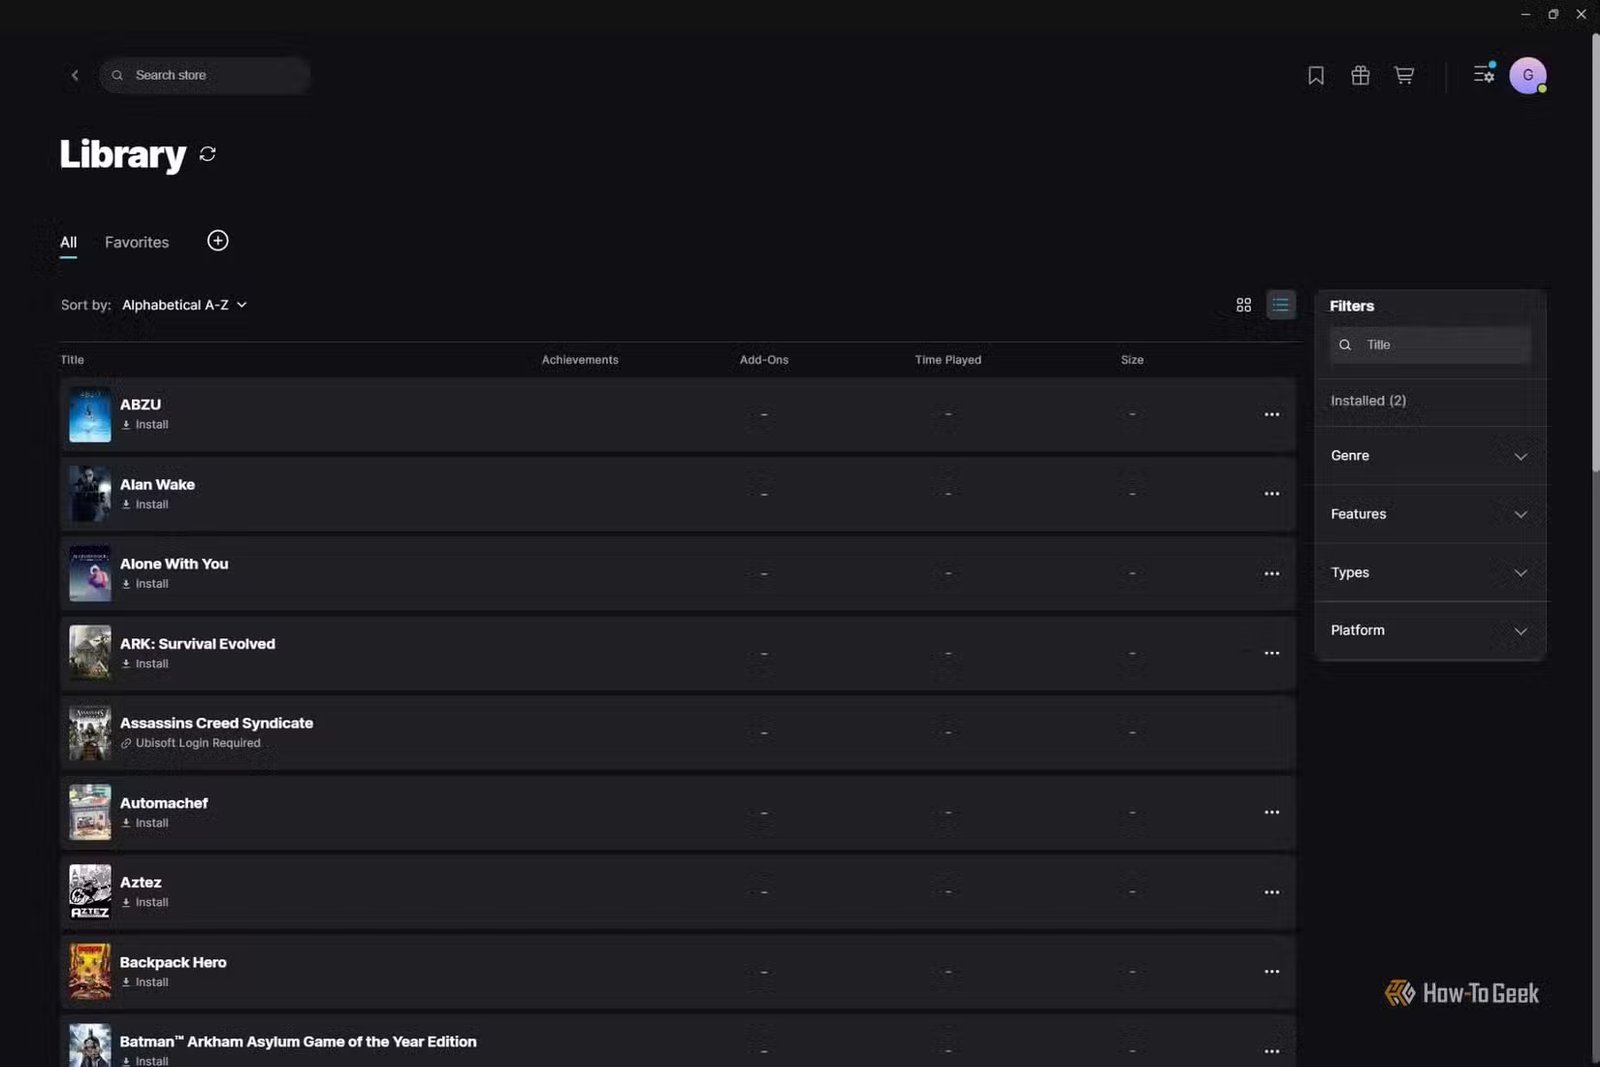This screenshot has width=1600, height=1067.
Task: Select the Assassins Creed Syndicate title
Action: [x=216, y=723]
